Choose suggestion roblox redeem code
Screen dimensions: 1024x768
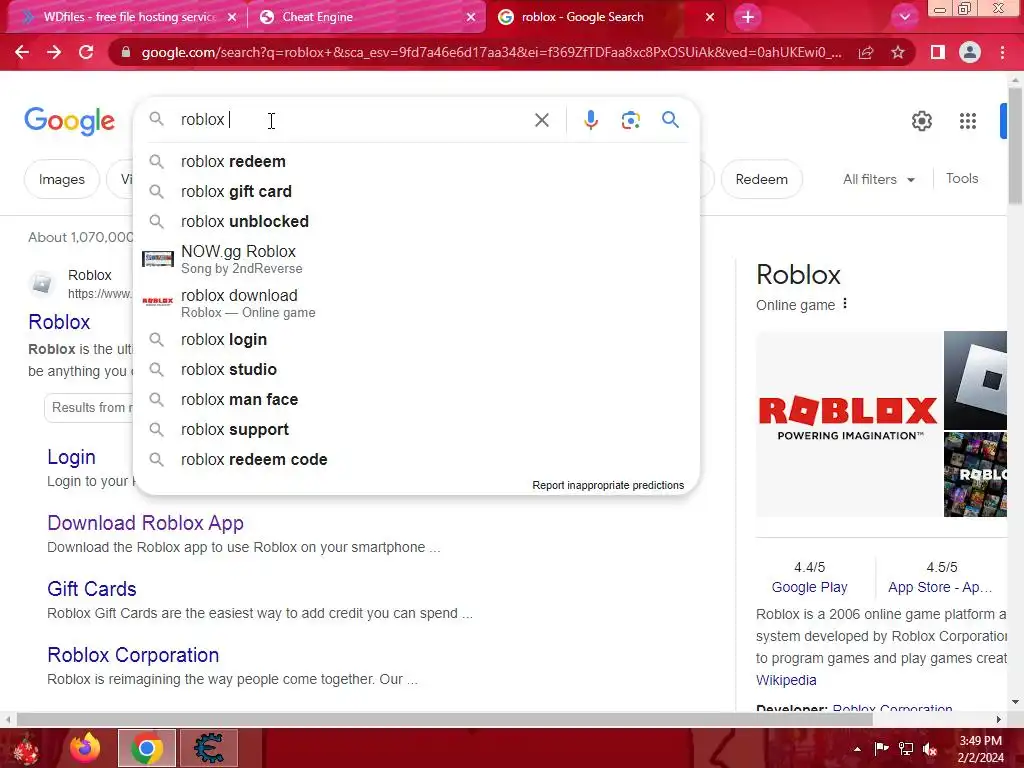pyautogui.click(x=417, y=460)
